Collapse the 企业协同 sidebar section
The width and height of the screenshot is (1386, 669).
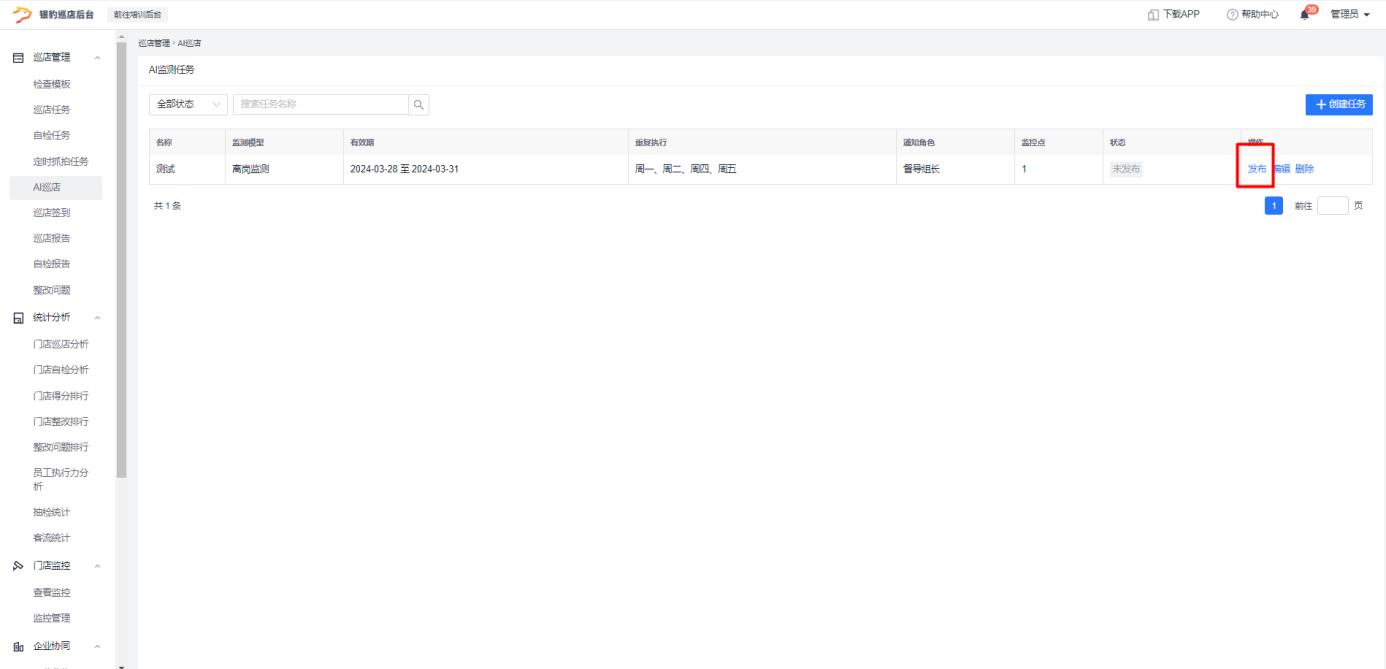tap(97, 646)
